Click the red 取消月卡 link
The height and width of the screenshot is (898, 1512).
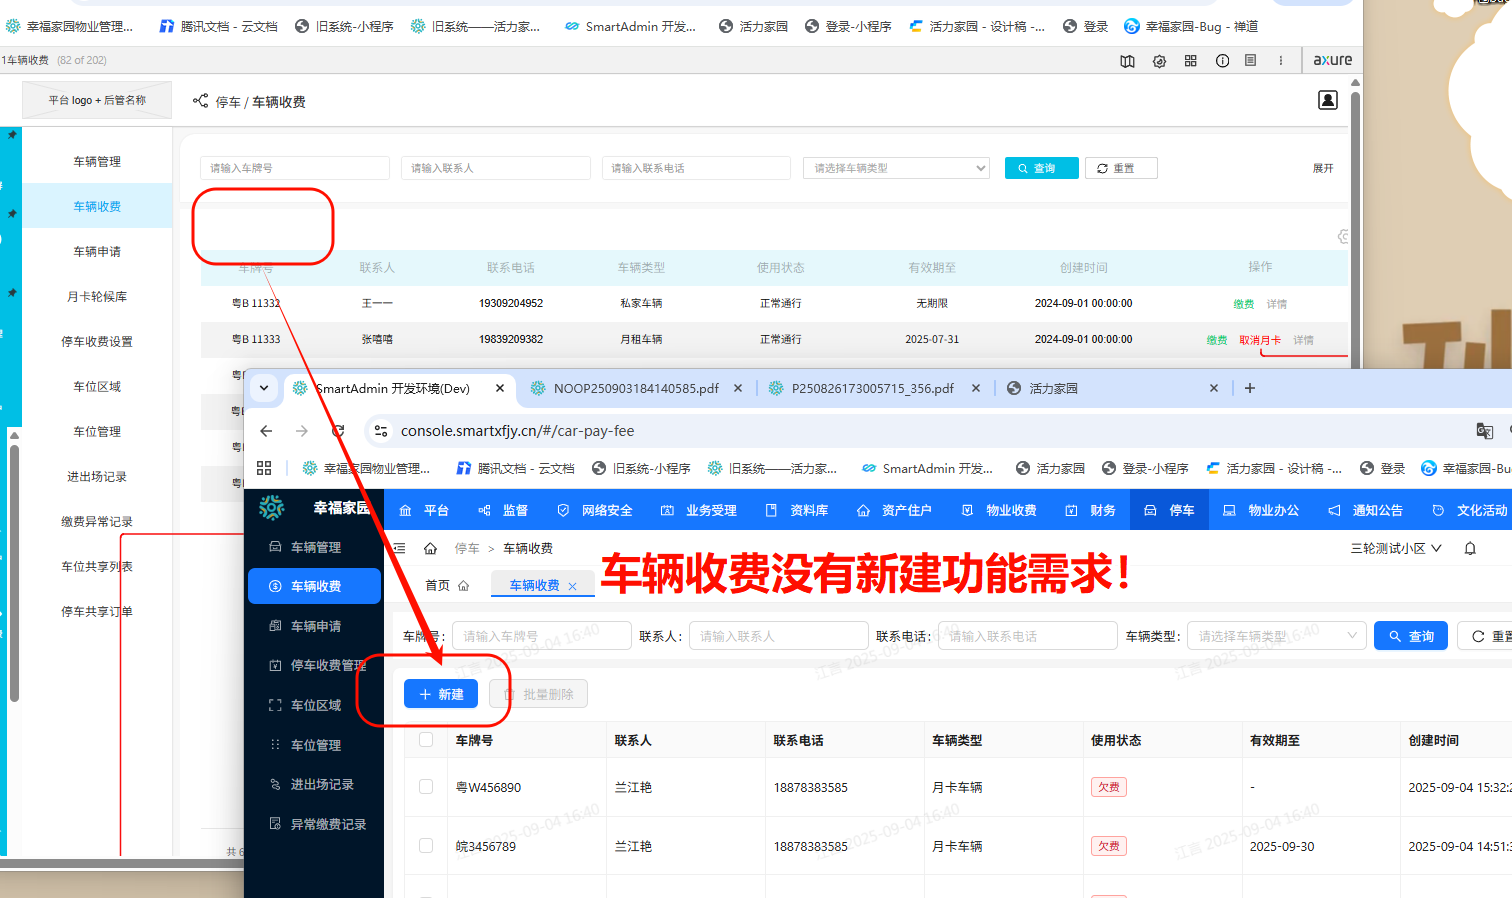click(x=1259, y=340)
